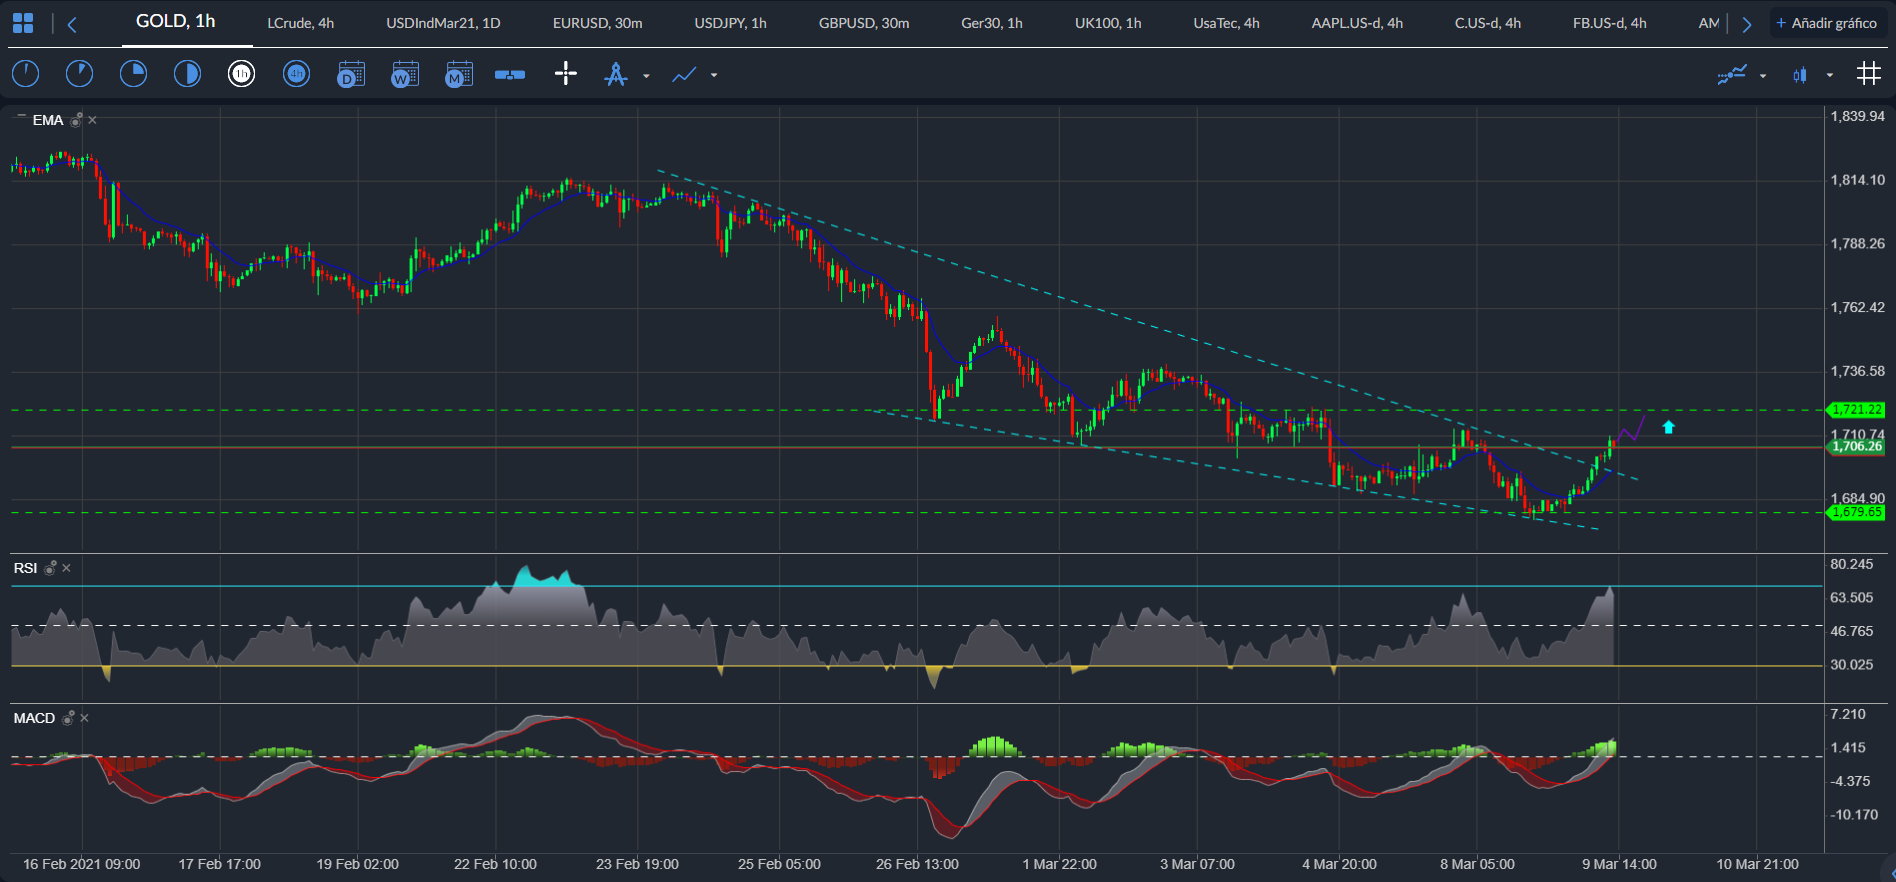Expand the line indicators dropdown arrow
The height and width of the screenshot is (882, 1896).
pos(713,76)
